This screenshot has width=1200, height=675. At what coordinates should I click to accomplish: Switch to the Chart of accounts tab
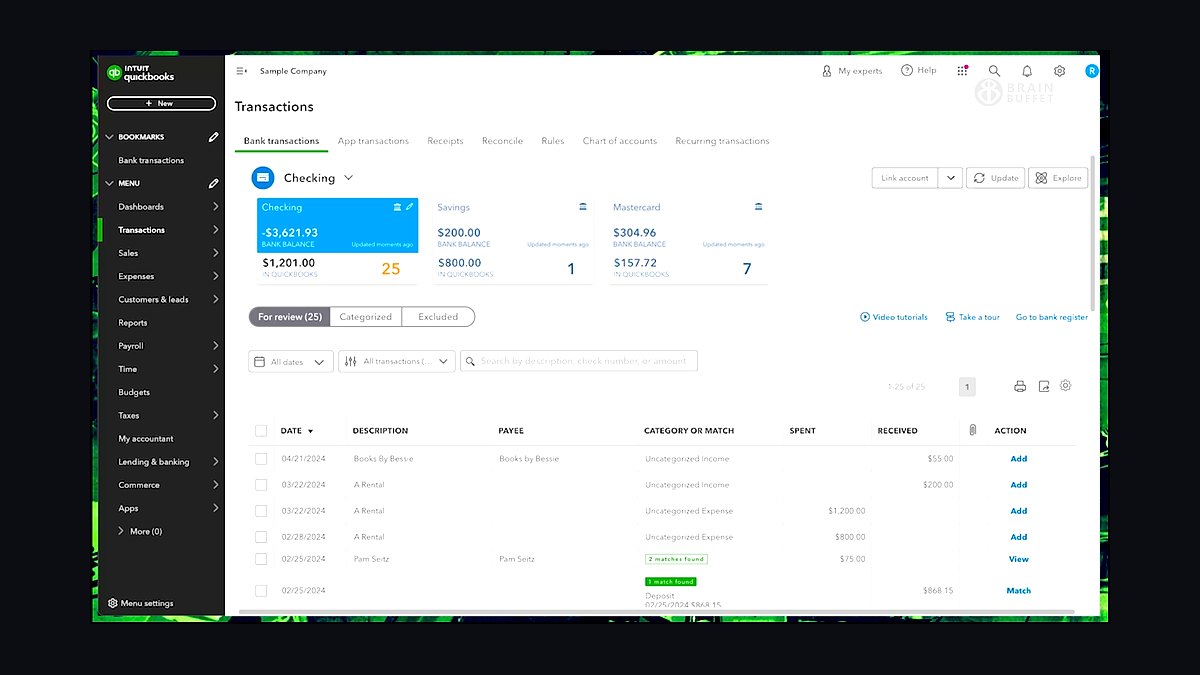click(x=620, y=141)
